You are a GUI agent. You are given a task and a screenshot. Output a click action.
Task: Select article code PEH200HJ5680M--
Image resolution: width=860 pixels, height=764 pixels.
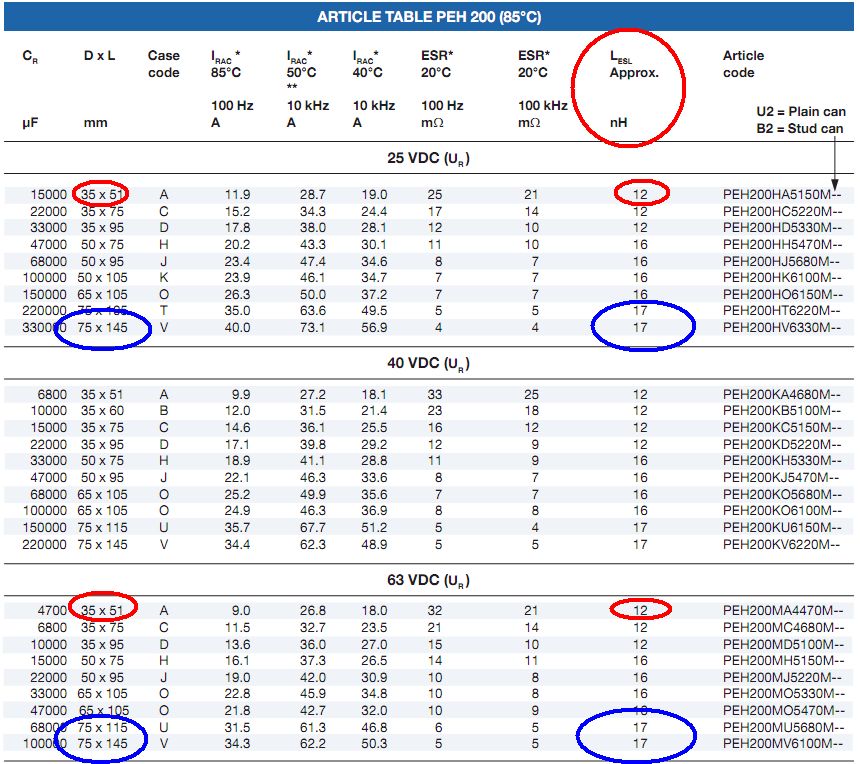[781, 262]
